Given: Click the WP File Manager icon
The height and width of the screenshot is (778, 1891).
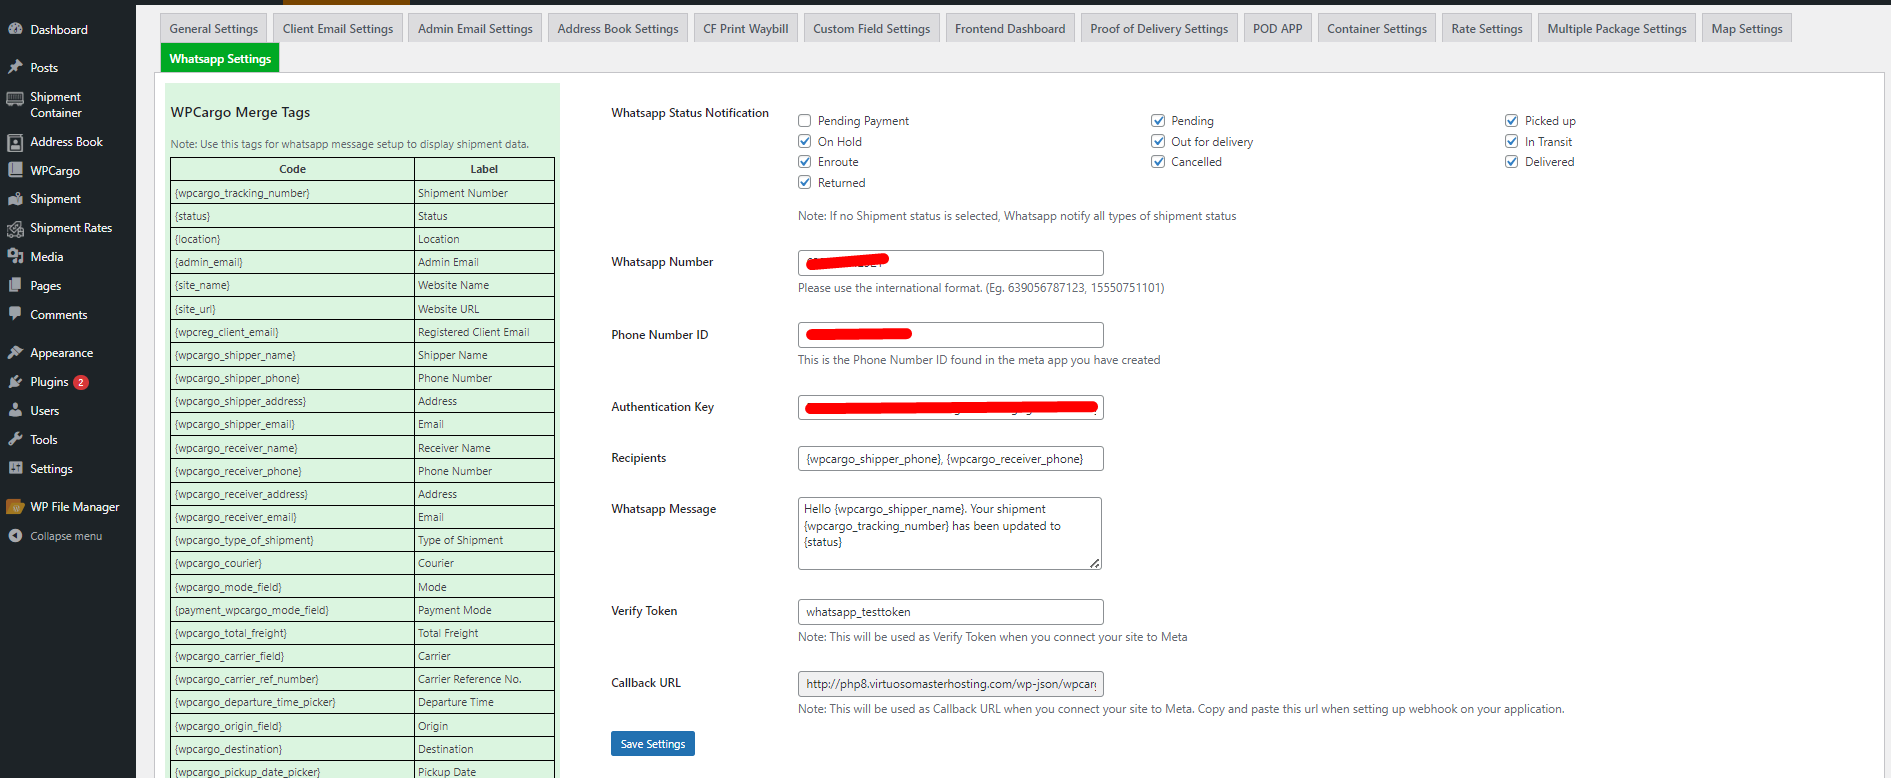Looking at the screenshot, I should (15, 507).
